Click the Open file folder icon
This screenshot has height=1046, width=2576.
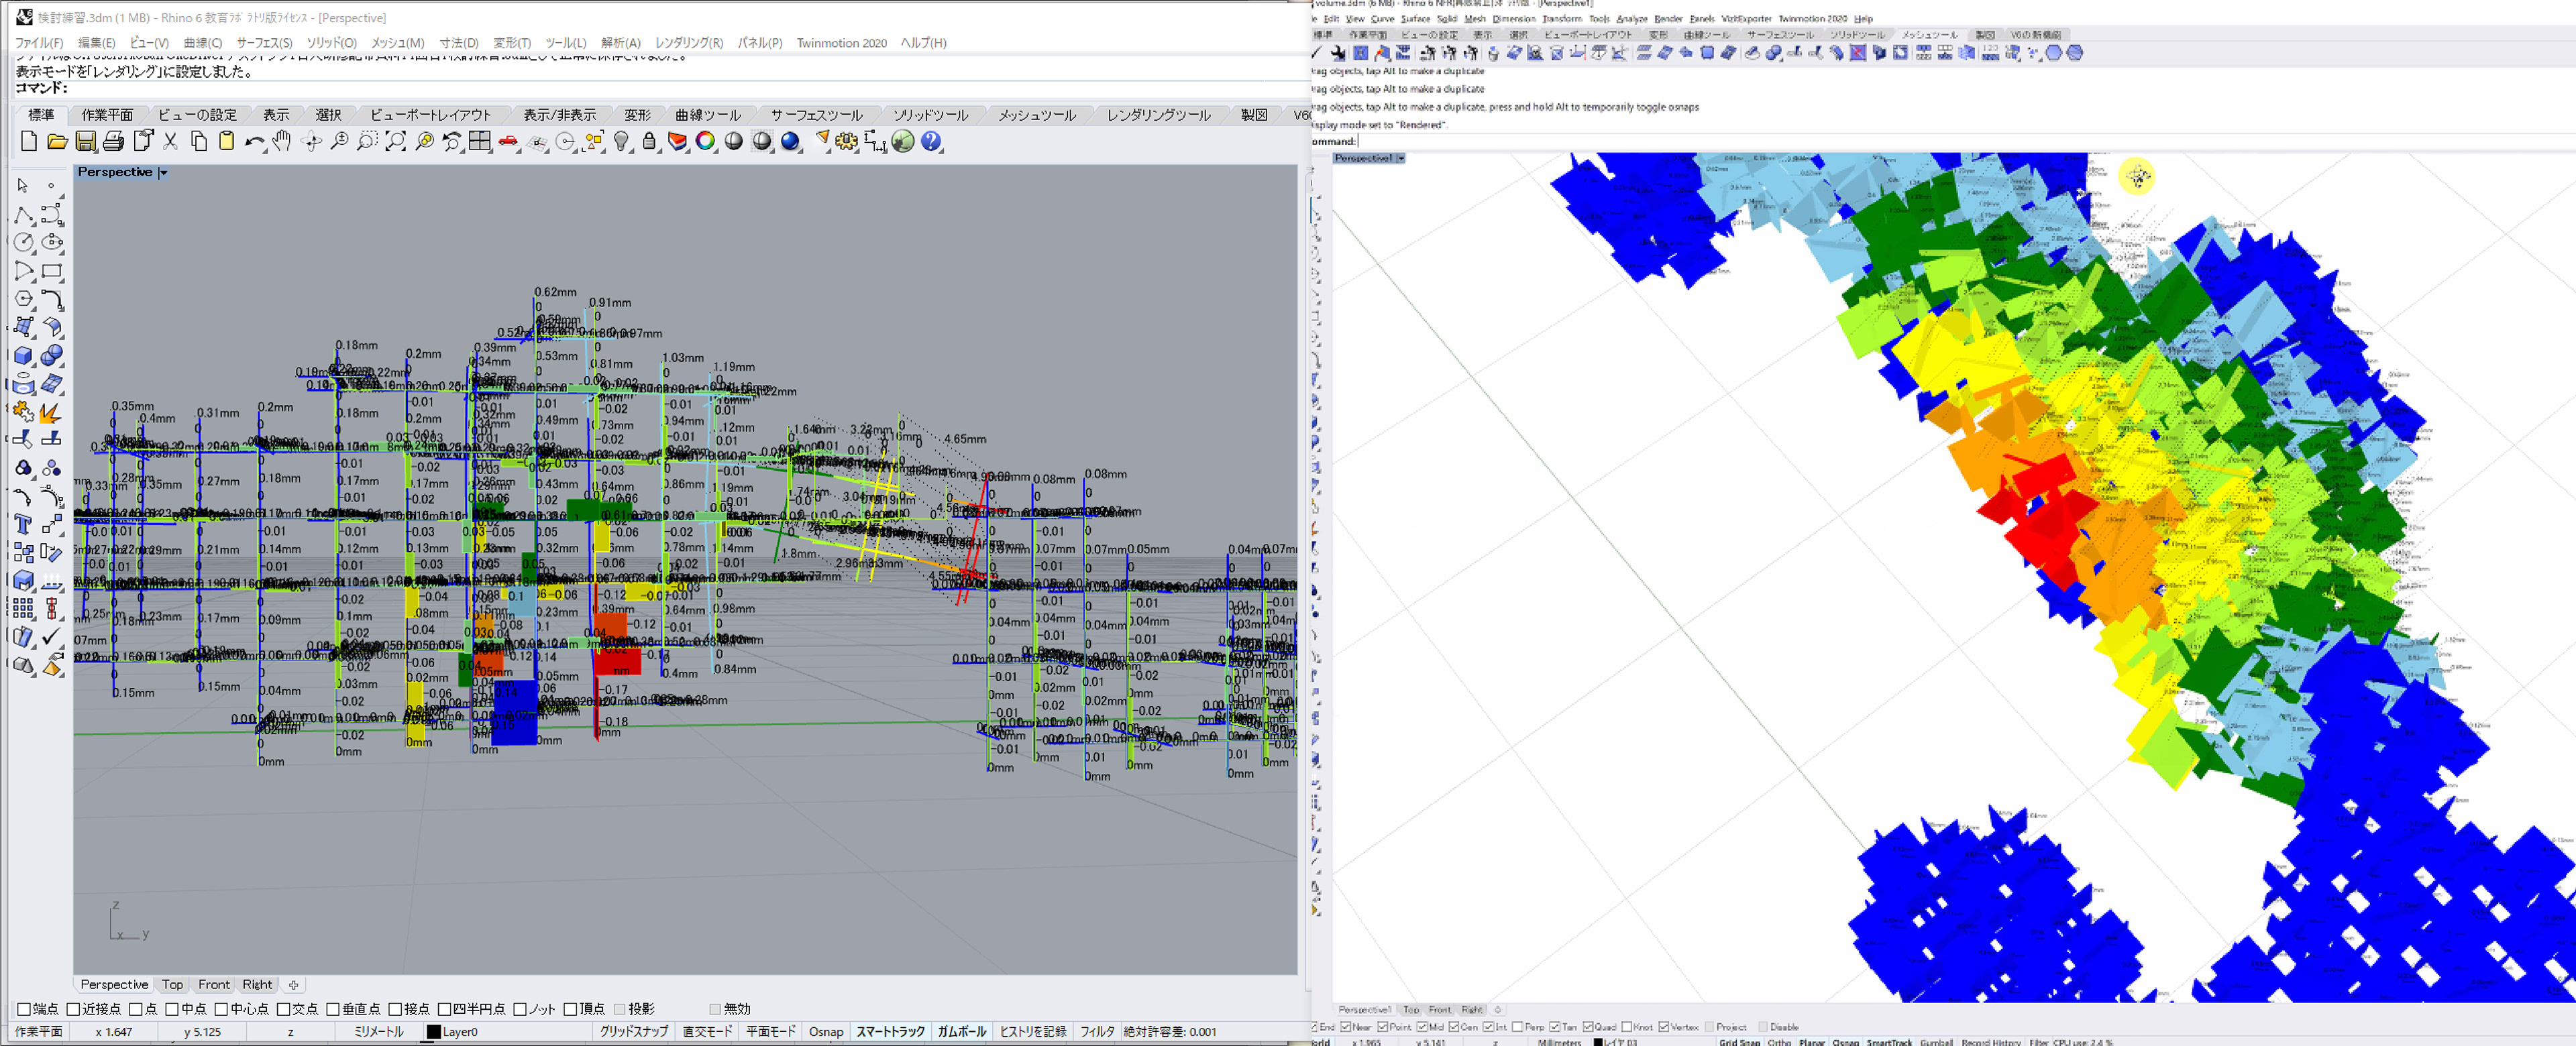[57, 142]
